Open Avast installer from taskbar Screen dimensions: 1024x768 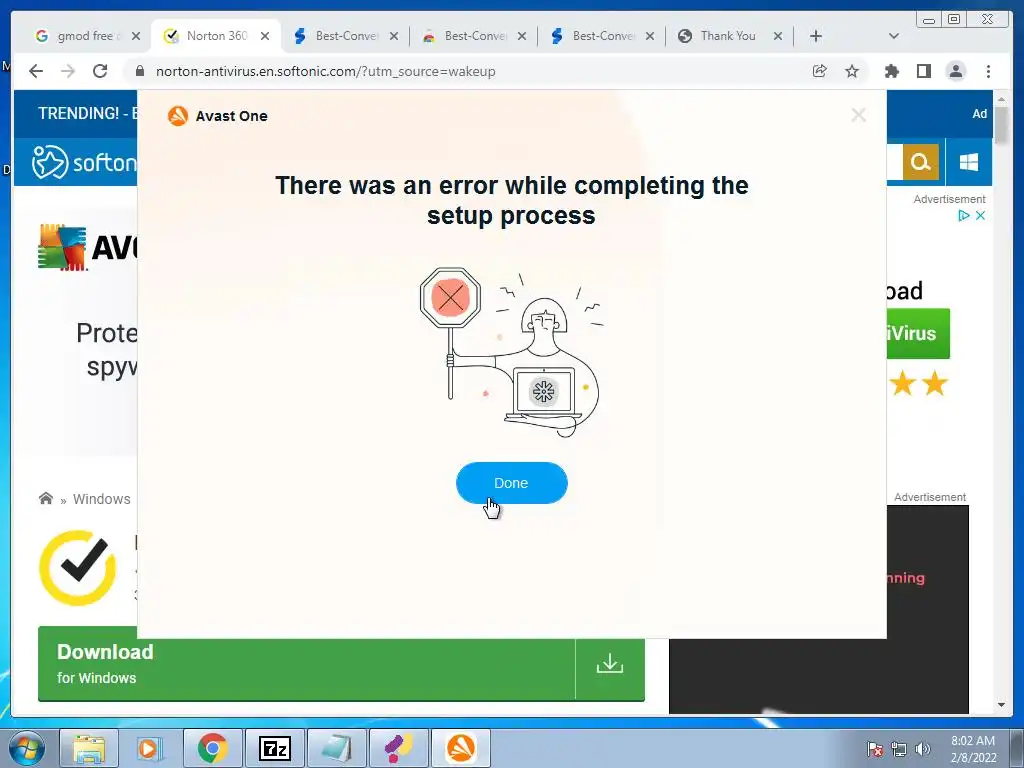(460, 748)
